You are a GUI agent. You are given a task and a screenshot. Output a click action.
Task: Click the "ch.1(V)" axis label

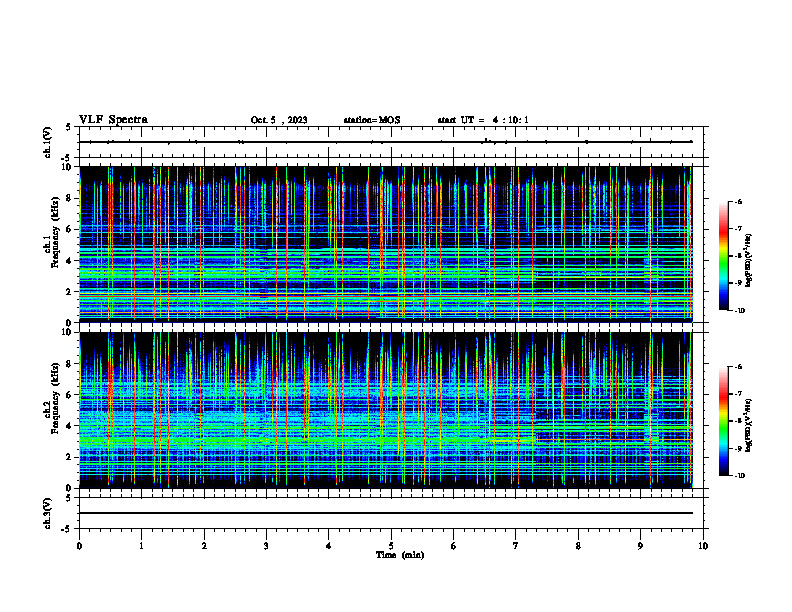47,142
